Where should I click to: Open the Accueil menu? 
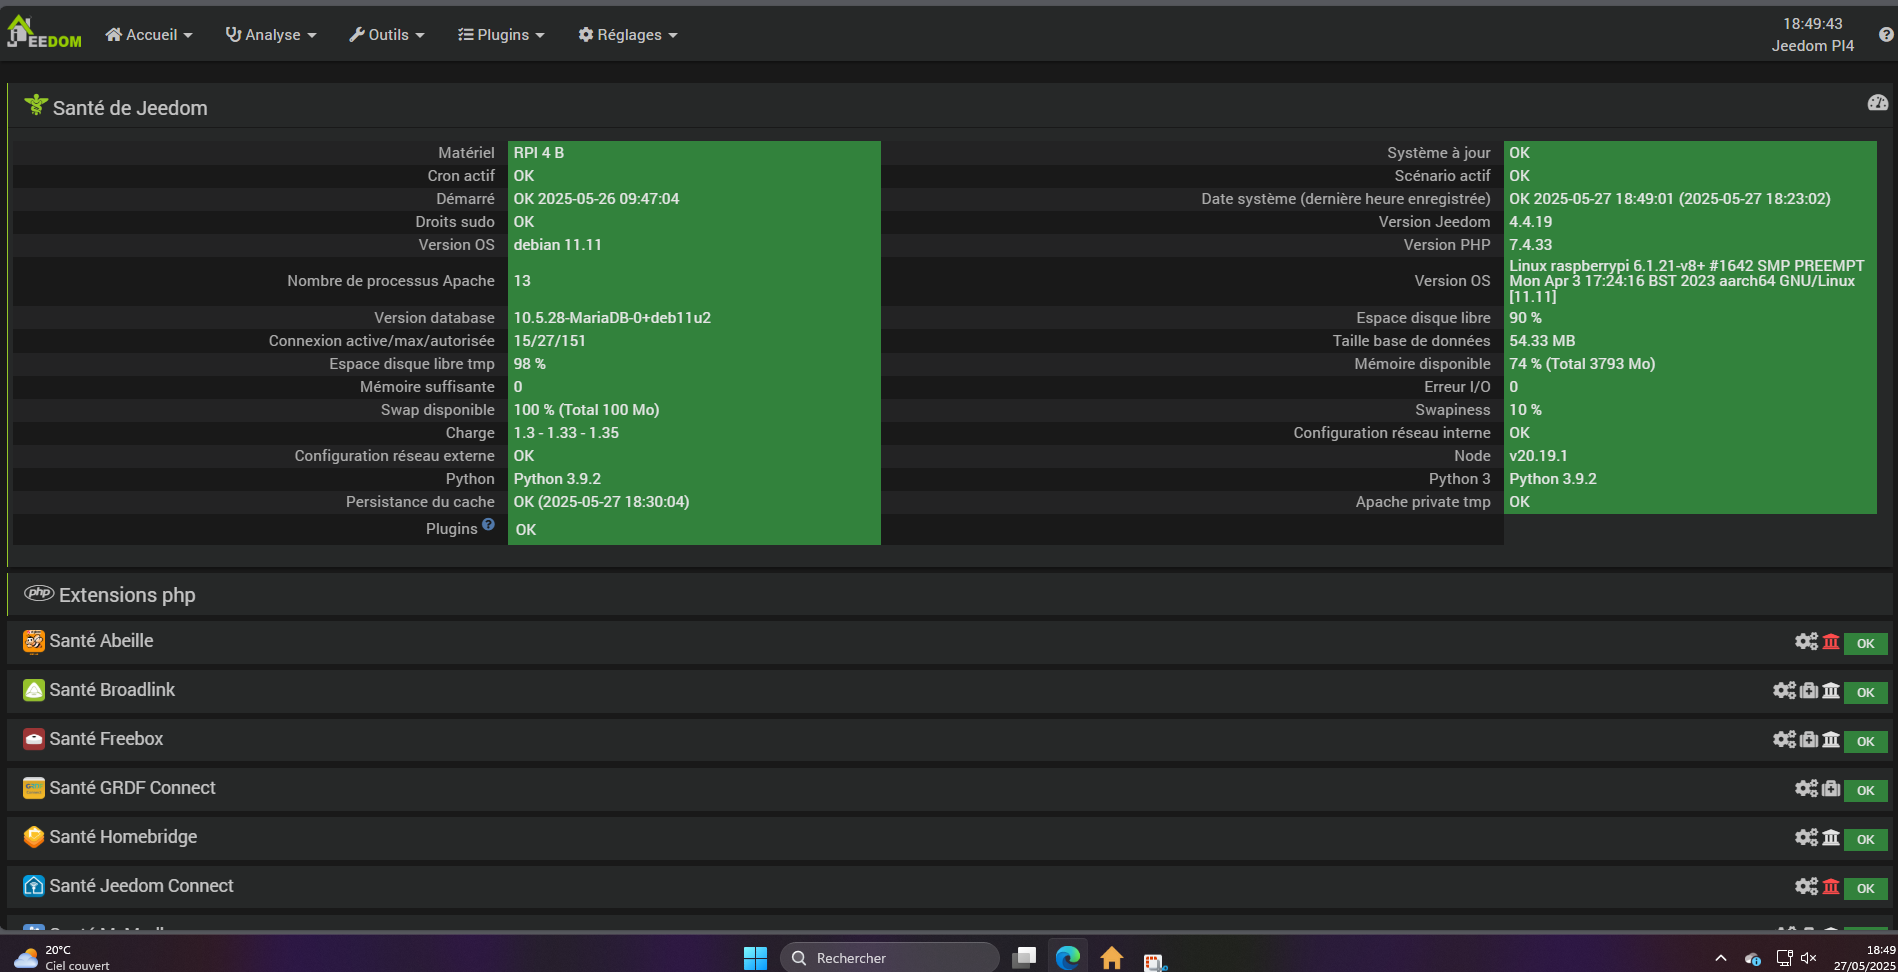point(149,35)
